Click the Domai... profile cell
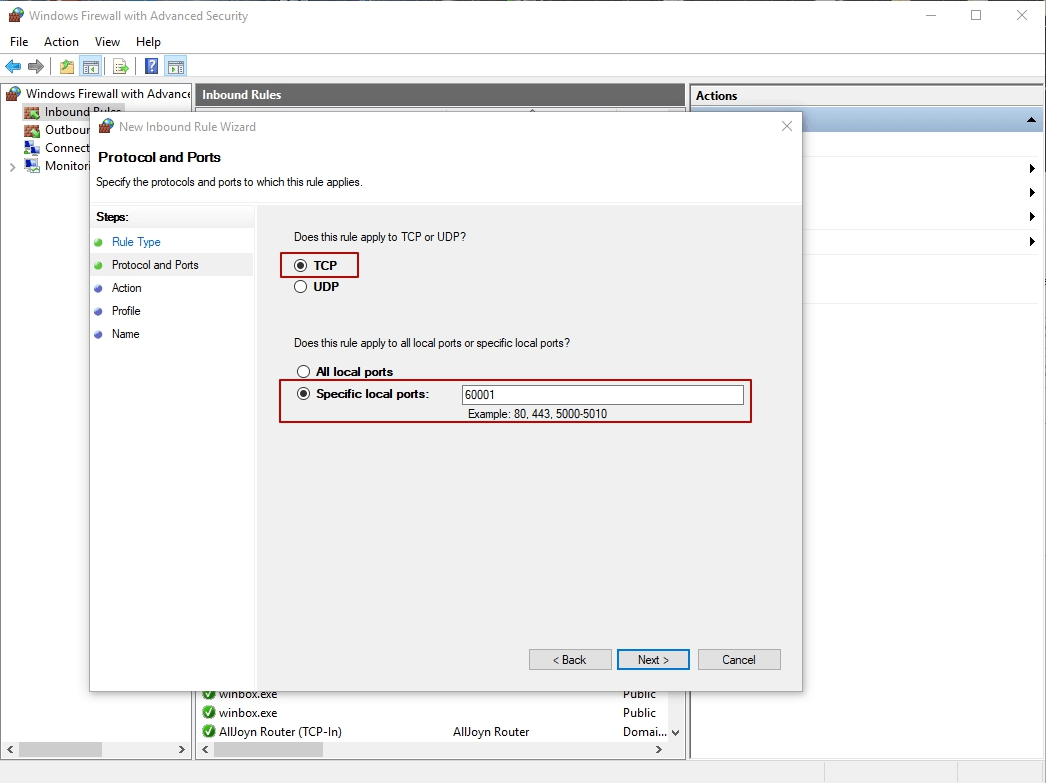This screenshot has height=783, width=1046. (644, 732)
